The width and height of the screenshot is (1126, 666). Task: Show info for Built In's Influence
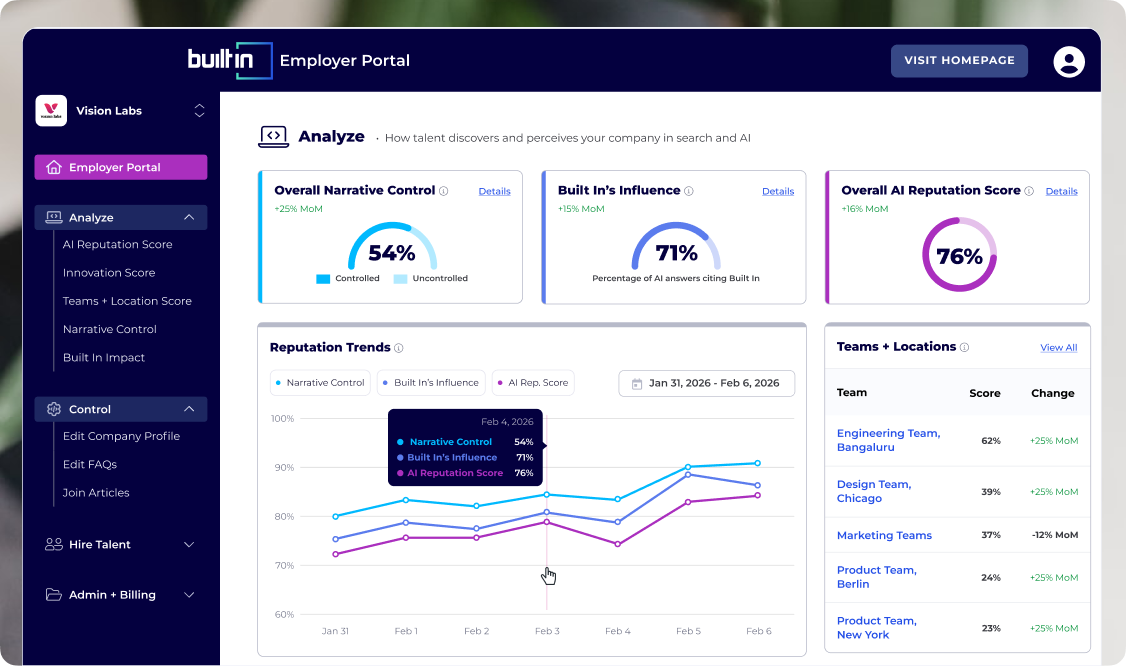pos(689,191)
